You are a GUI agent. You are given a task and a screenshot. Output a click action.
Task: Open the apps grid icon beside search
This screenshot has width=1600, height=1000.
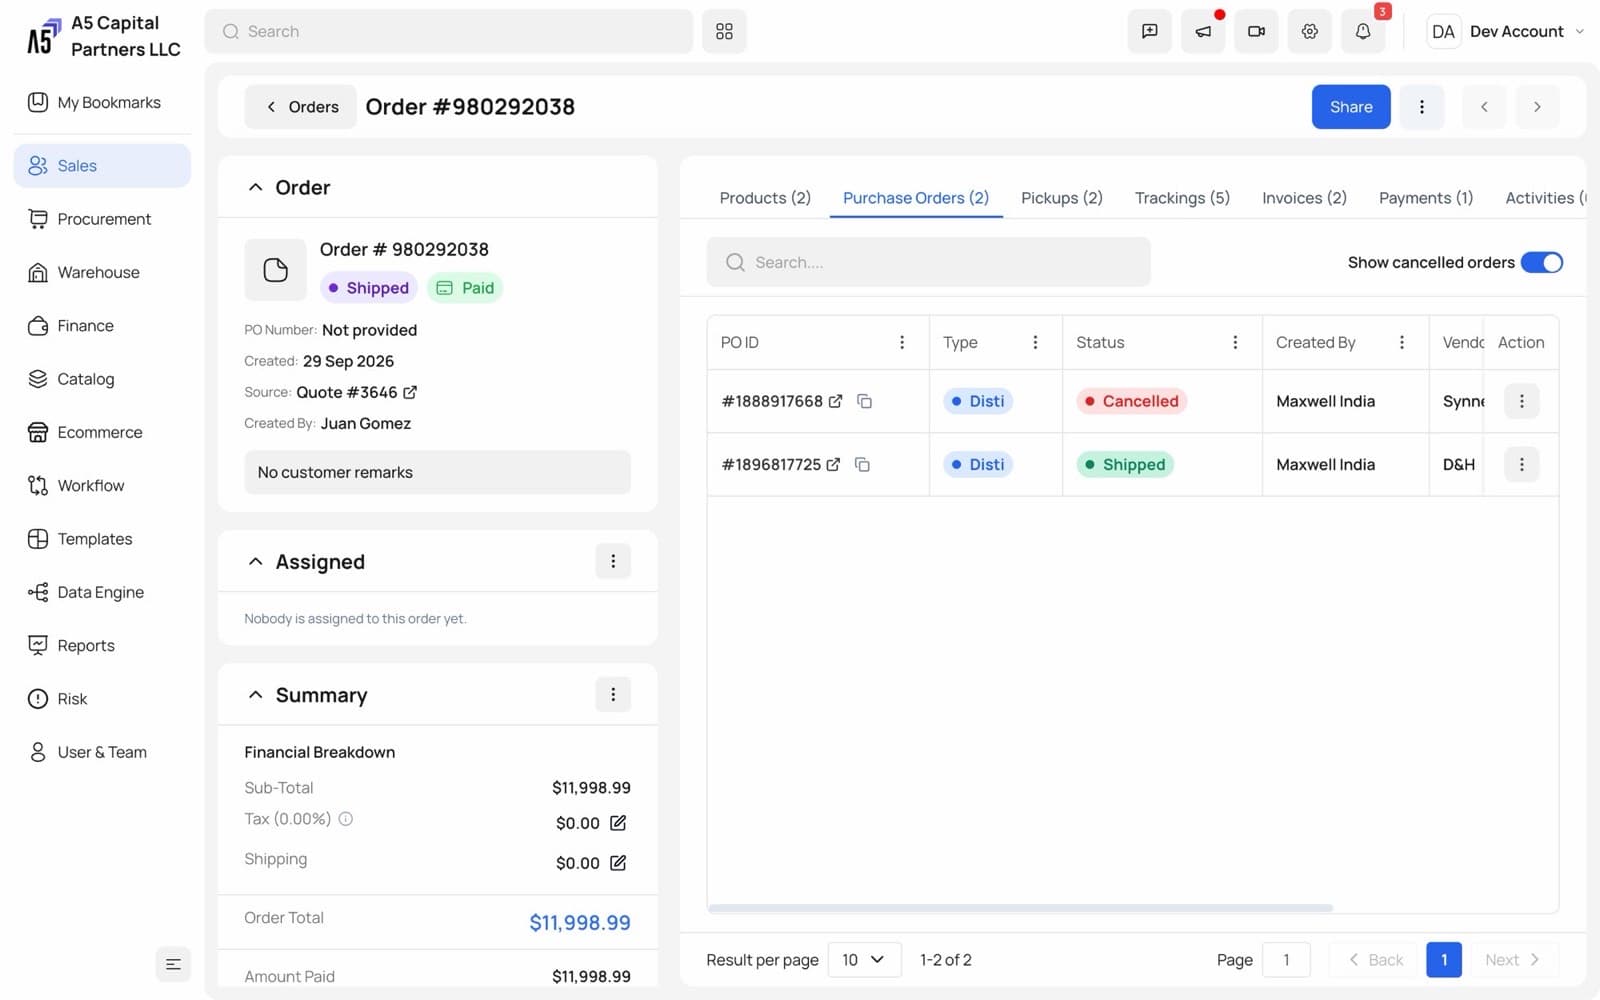724,31
